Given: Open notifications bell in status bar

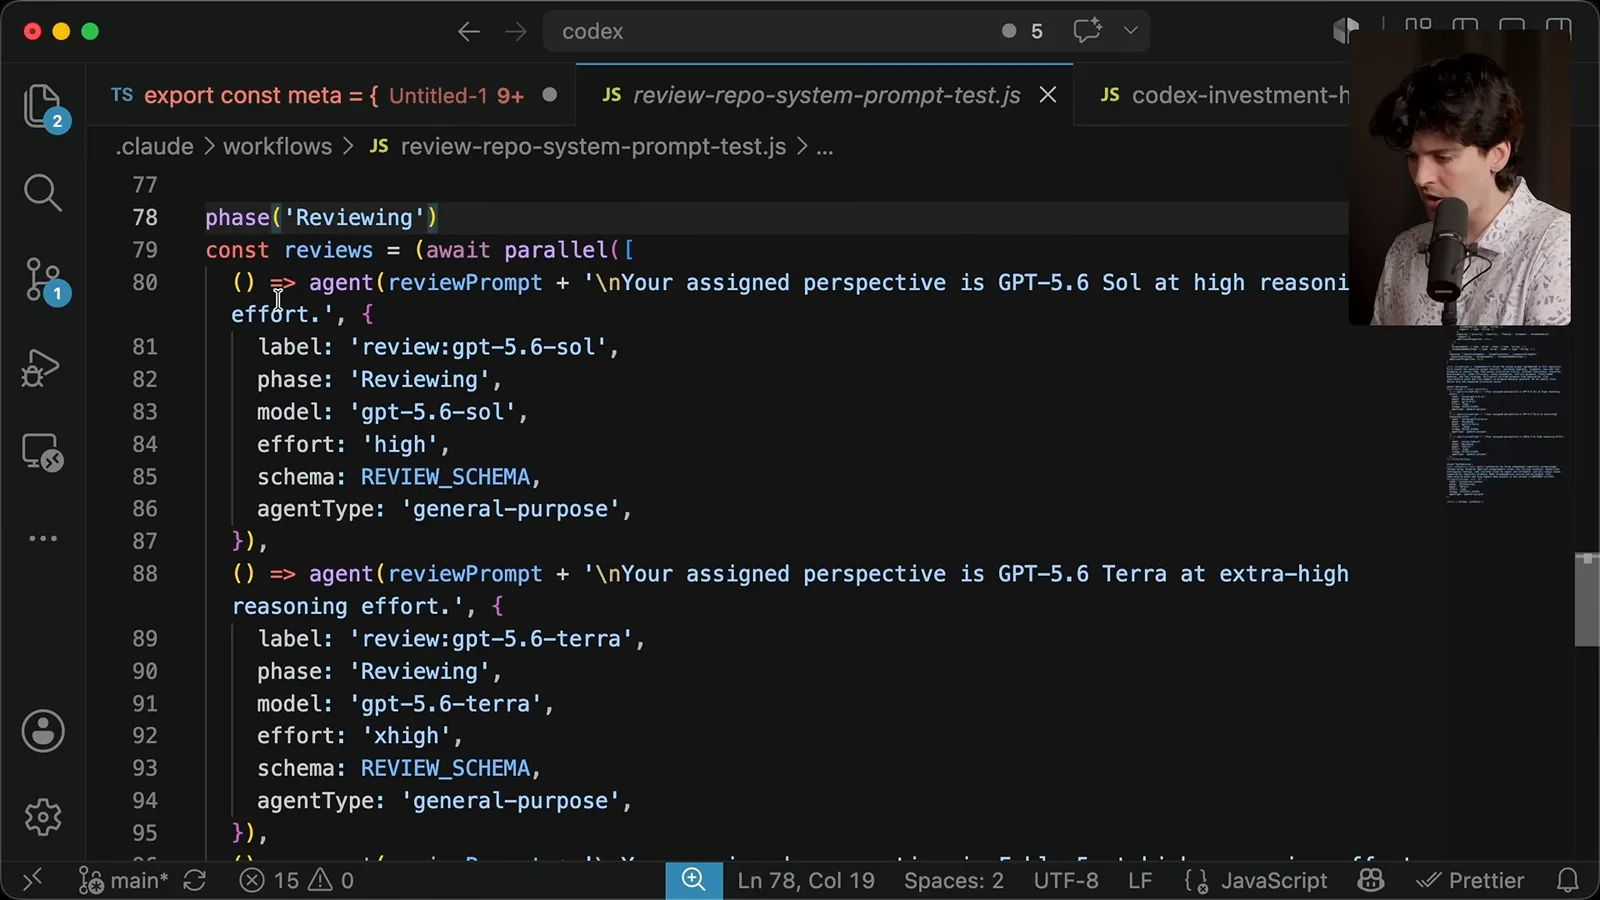Looking at the screenshot, I should [1568, 880].
